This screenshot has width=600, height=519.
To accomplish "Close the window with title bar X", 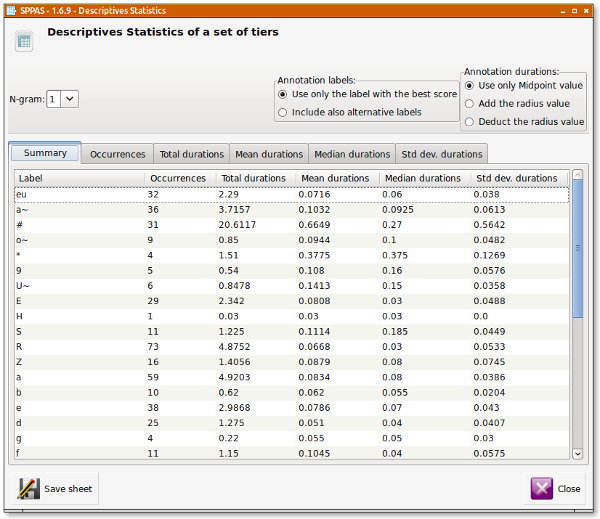I will [x=586, y=11].
